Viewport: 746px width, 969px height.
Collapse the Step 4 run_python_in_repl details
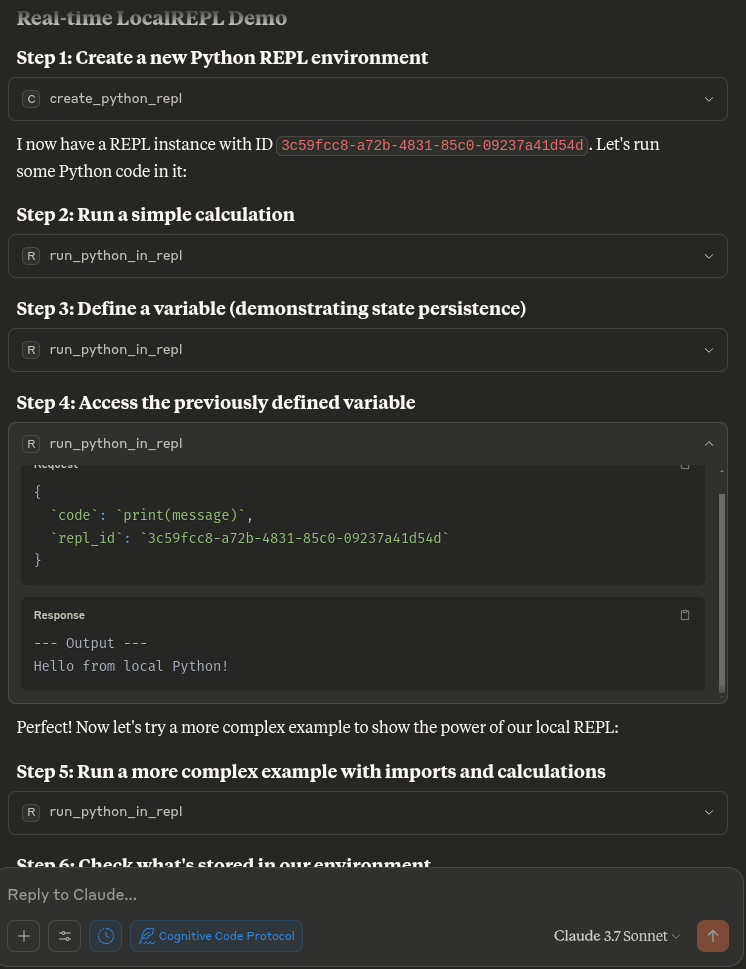[709, 443]
